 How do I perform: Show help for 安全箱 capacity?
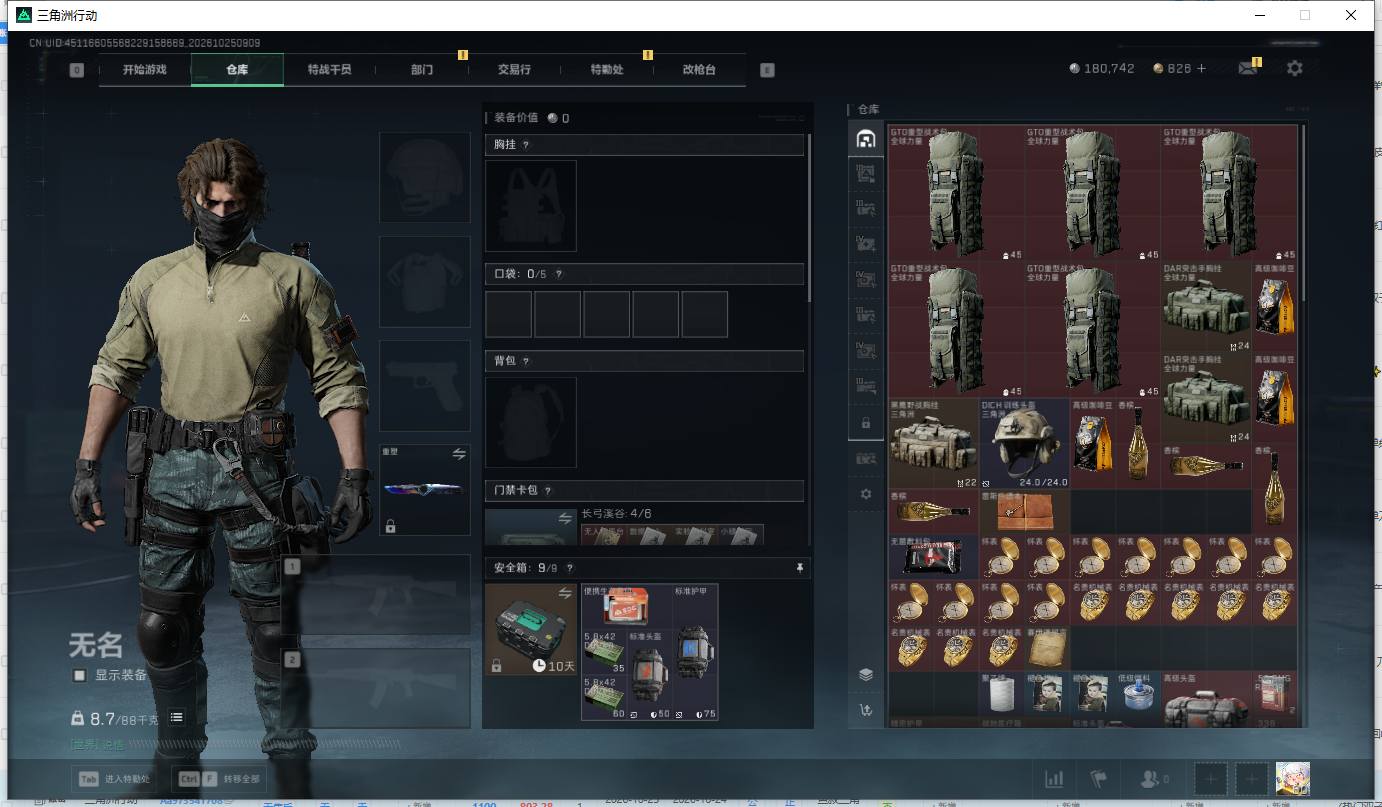click(570, 568)
